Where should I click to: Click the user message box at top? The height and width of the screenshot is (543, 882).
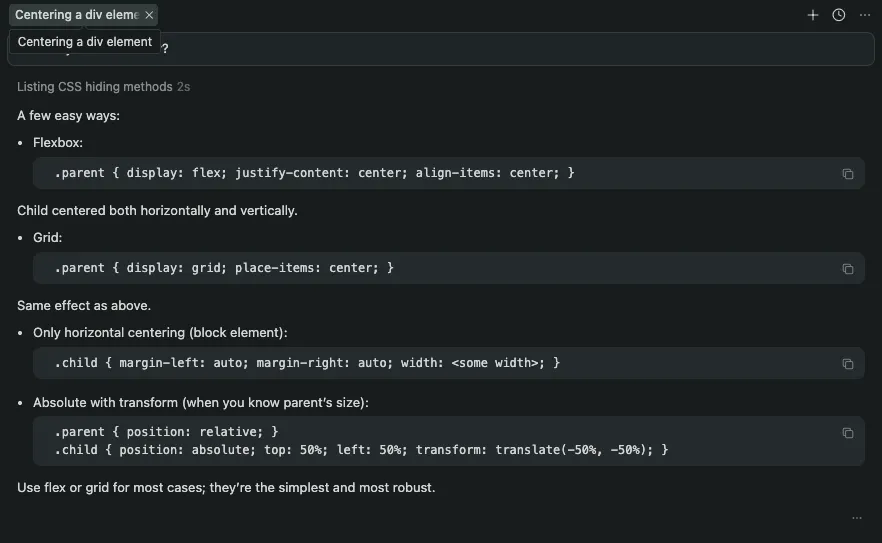pos(500,50)
